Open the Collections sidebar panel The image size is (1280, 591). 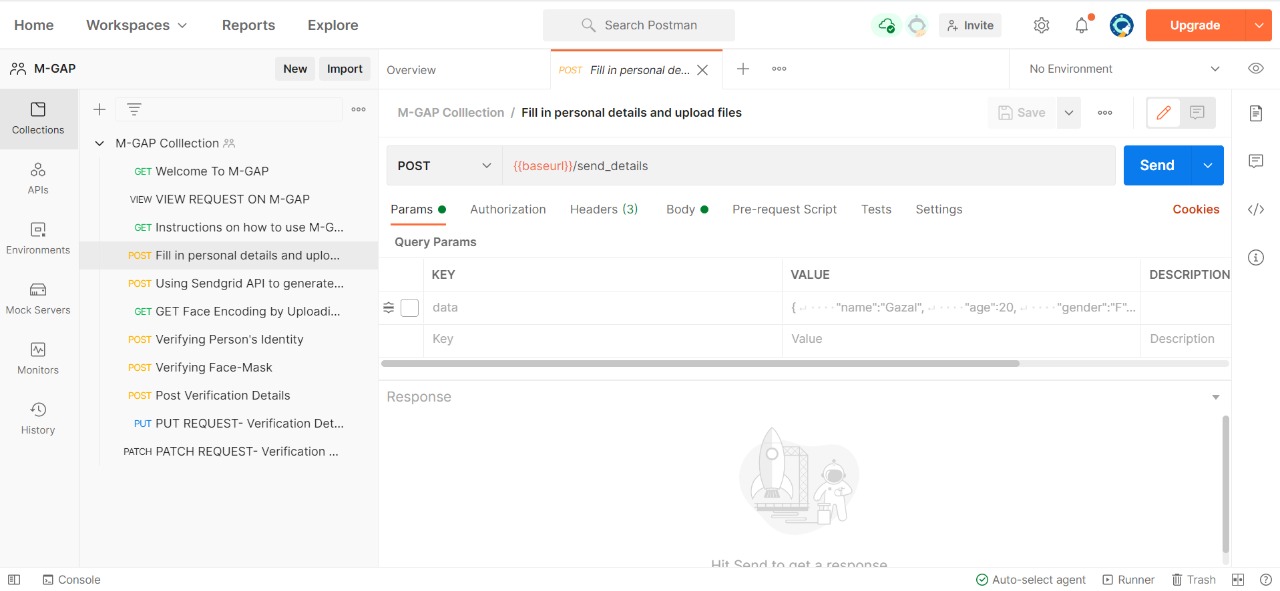pos(38,118)
